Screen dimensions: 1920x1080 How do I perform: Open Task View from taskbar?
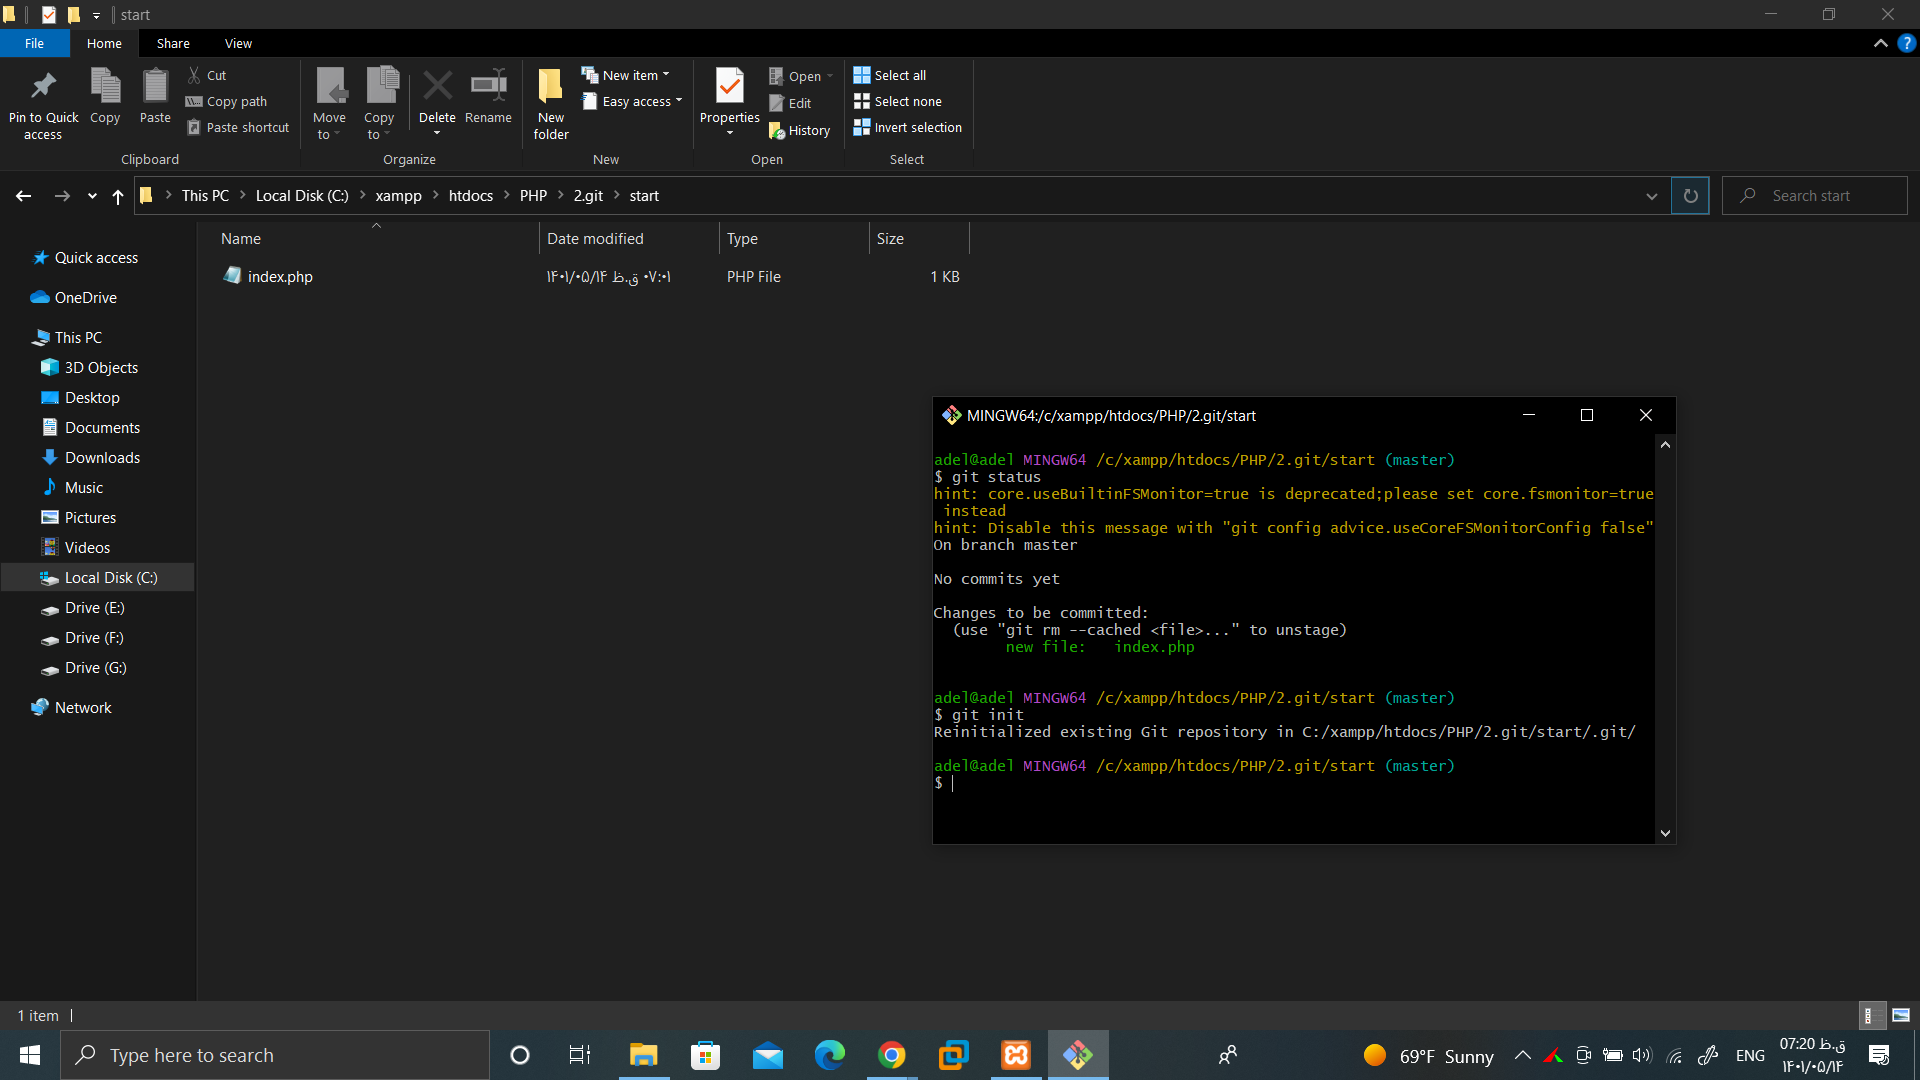point(580,1055)
